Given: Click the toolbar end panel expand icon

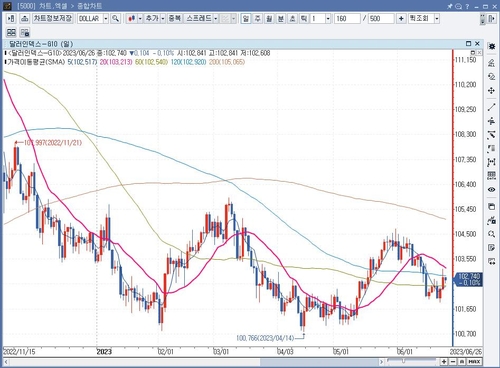Looking at the screenshot, I should tap(492, 19).
